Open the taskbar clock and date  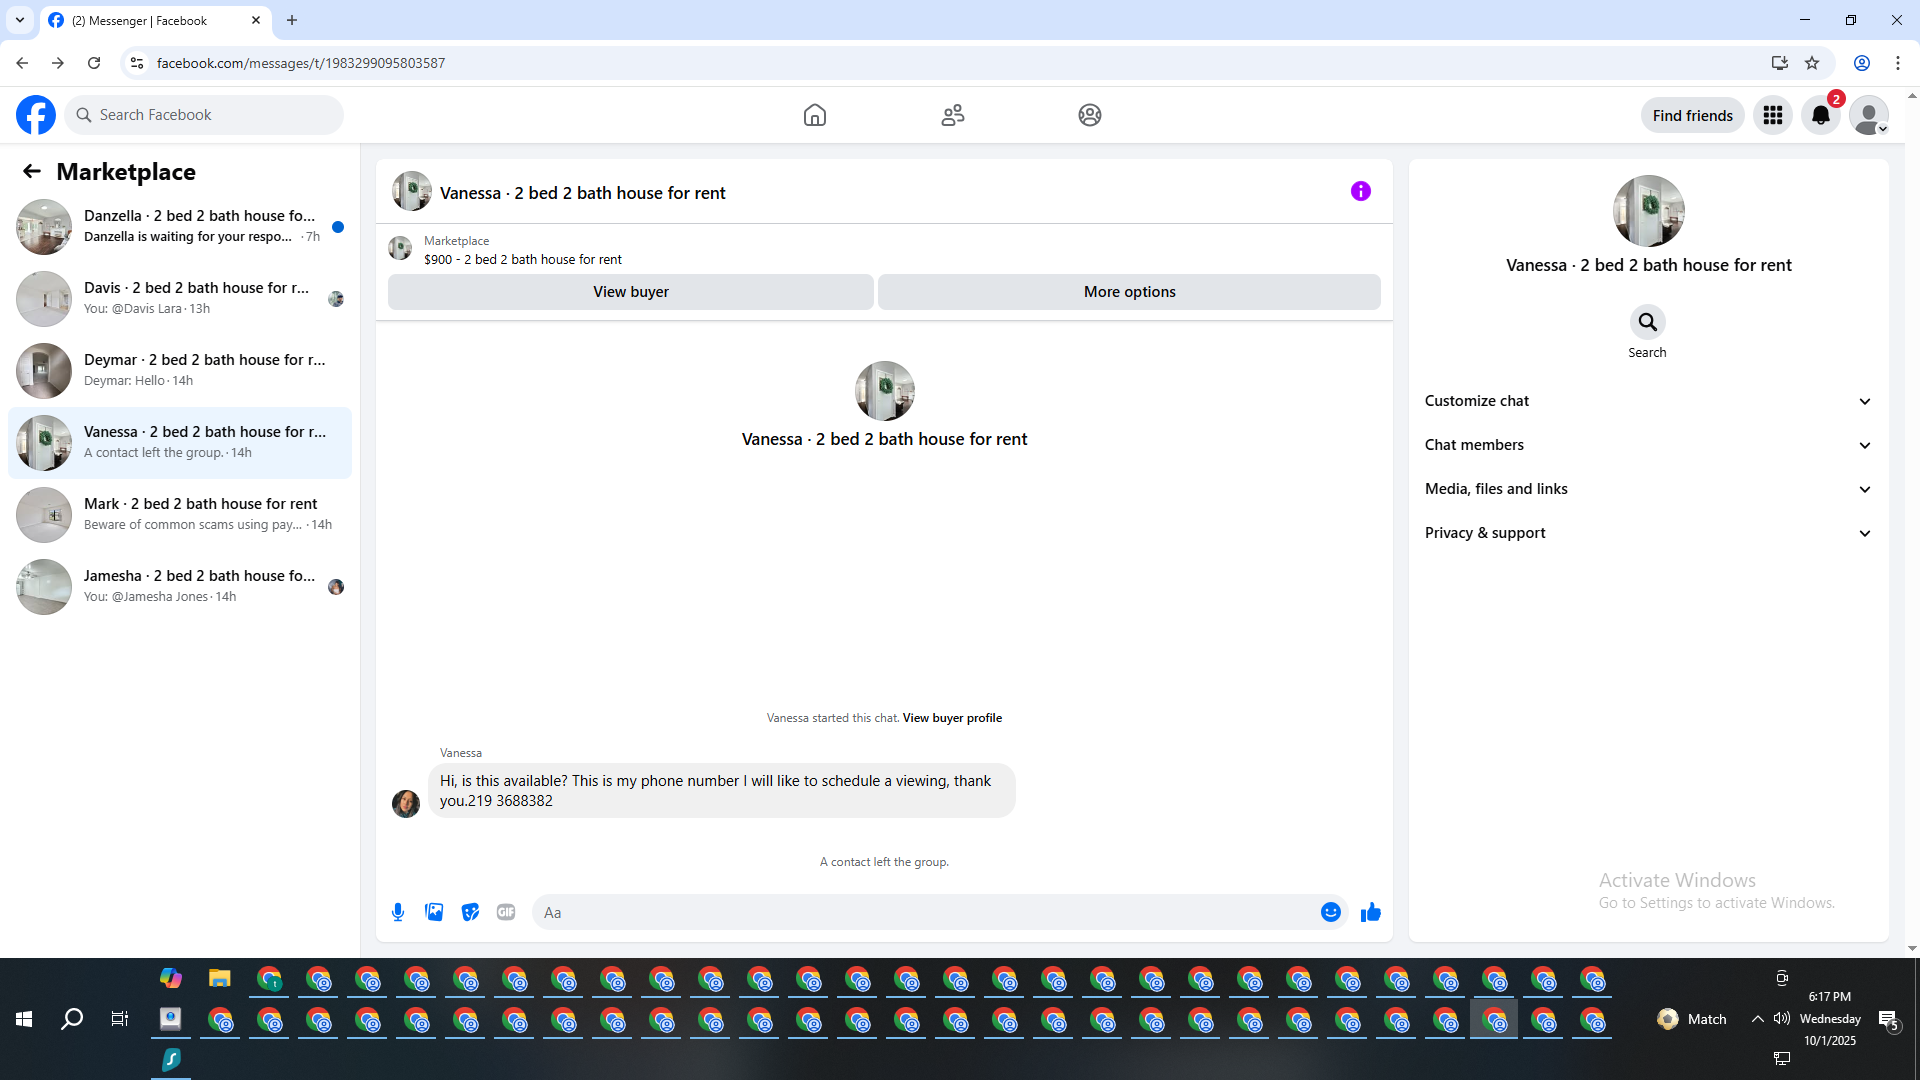point(1830,1019)
